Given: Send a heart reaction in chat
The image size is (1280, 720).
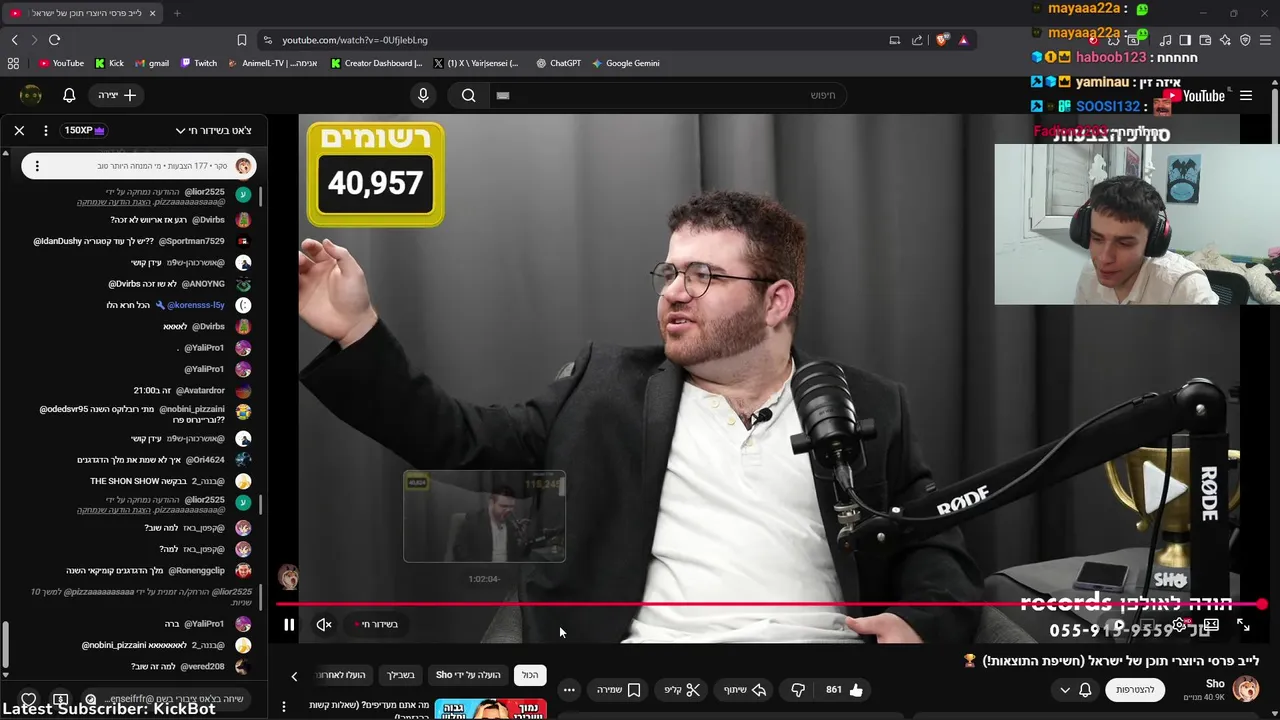Looking at the screenshot, I should [x=29, y=700].
